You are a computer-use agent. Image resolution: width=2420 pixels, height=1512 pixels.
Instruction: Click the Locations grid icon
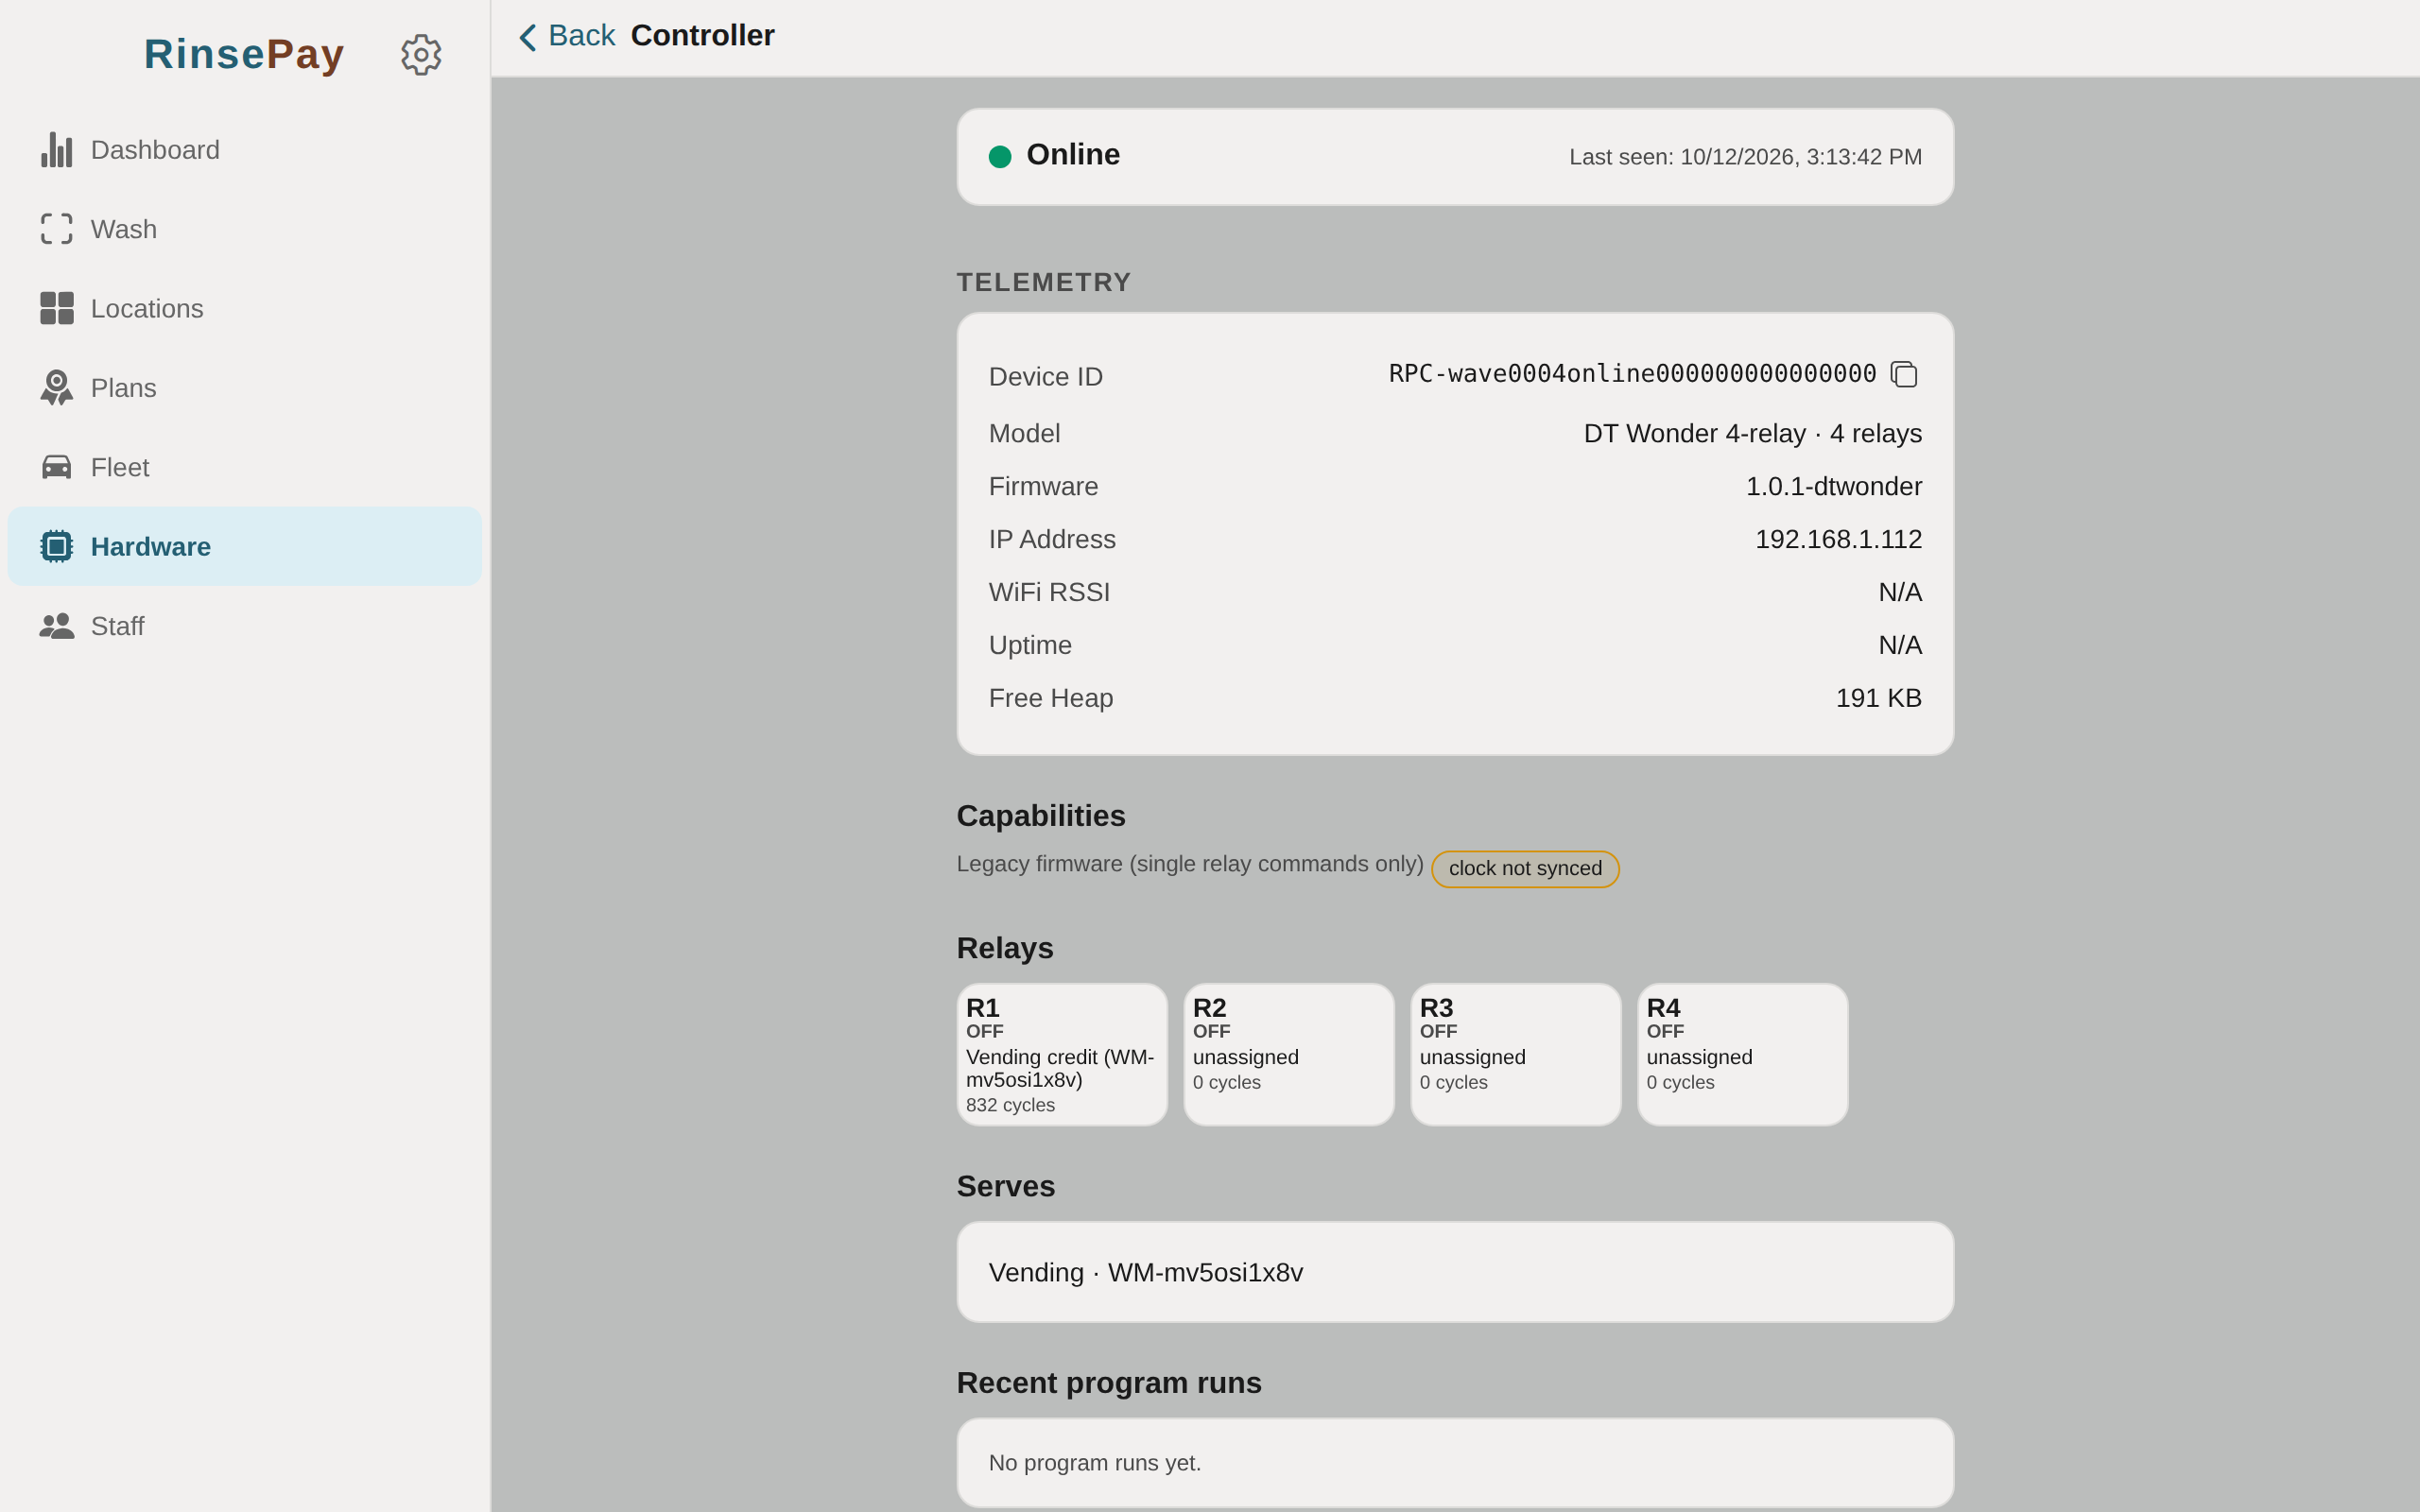57,308
